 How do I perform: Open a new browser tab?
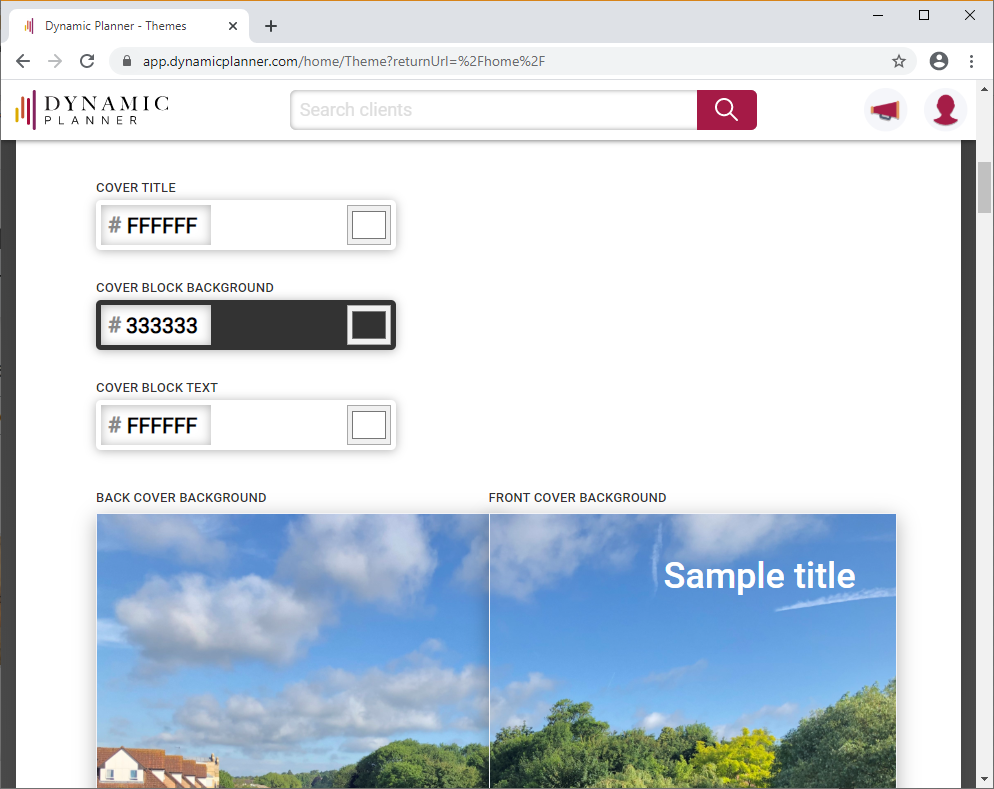[x=271, y=26]
